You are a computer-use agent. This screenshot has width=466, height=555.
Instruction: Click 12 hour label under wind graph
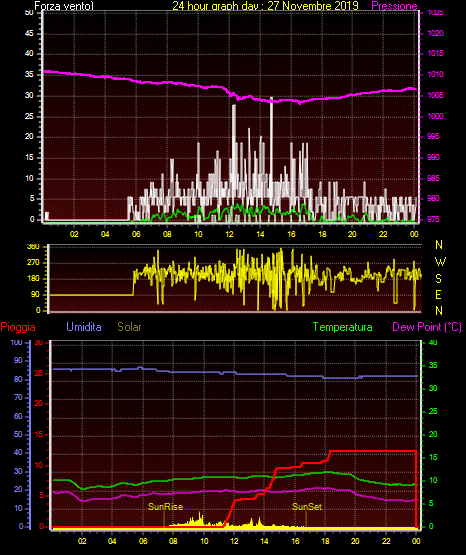229,234
